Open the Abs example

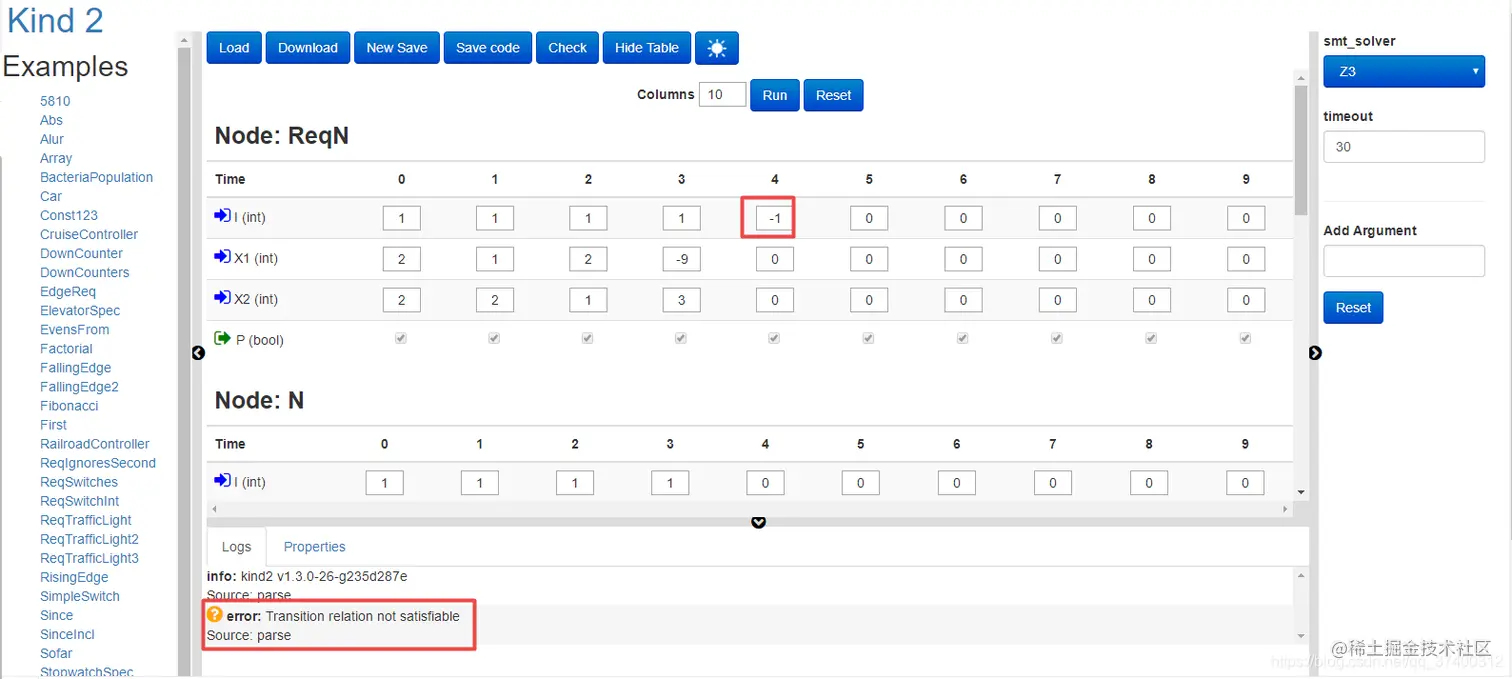(x=51, y=120)
